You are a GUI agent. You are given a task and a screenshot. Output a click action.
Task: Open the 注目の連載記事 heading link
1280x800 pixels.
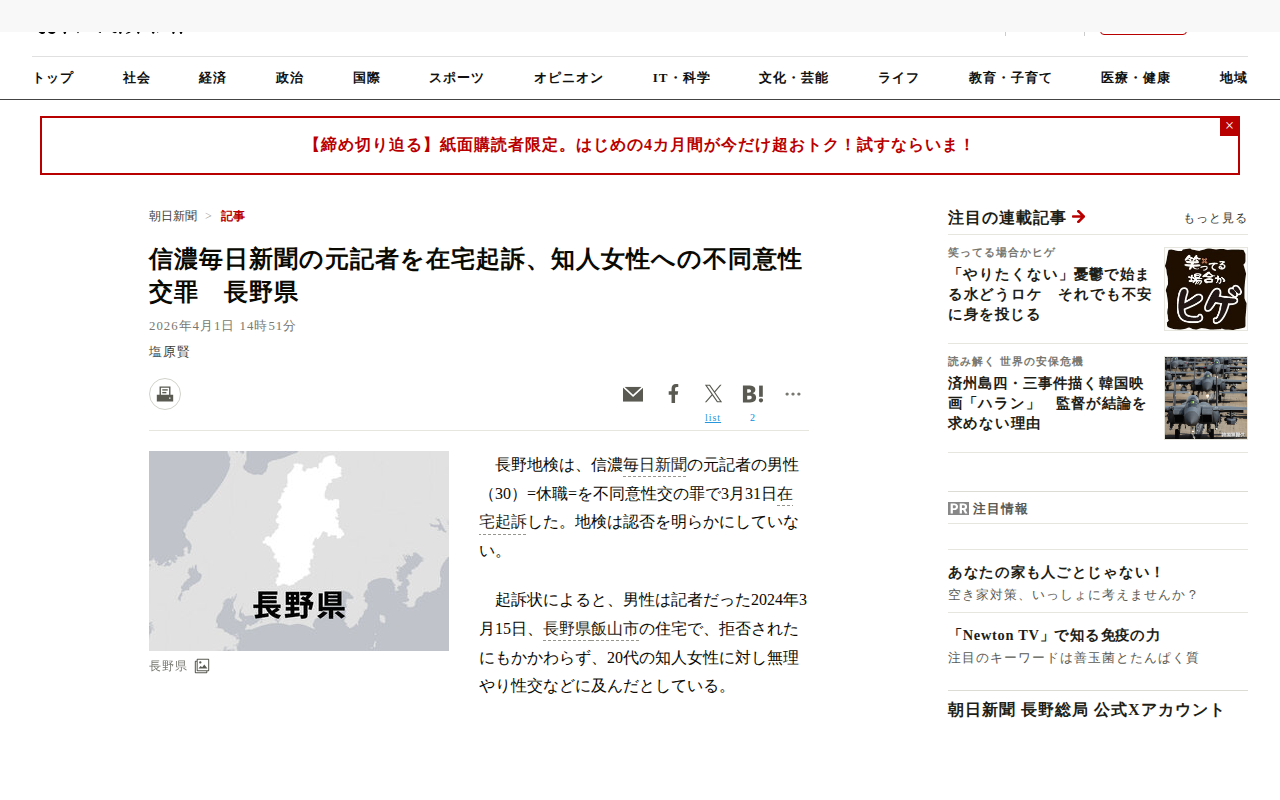coord(1007,217)
